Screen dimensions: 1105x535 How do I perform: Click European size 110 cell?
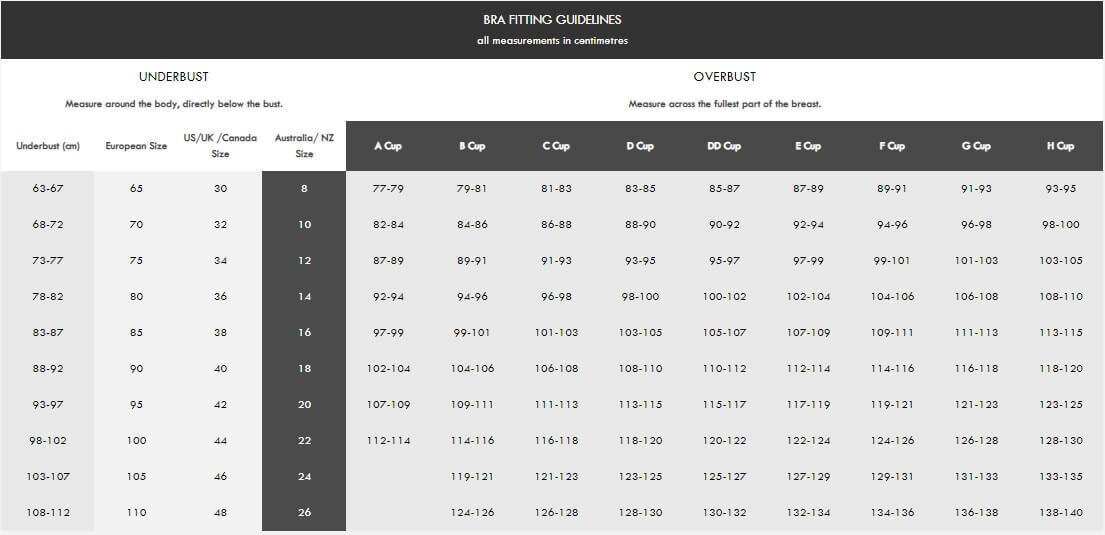click(x=136, y=513)
